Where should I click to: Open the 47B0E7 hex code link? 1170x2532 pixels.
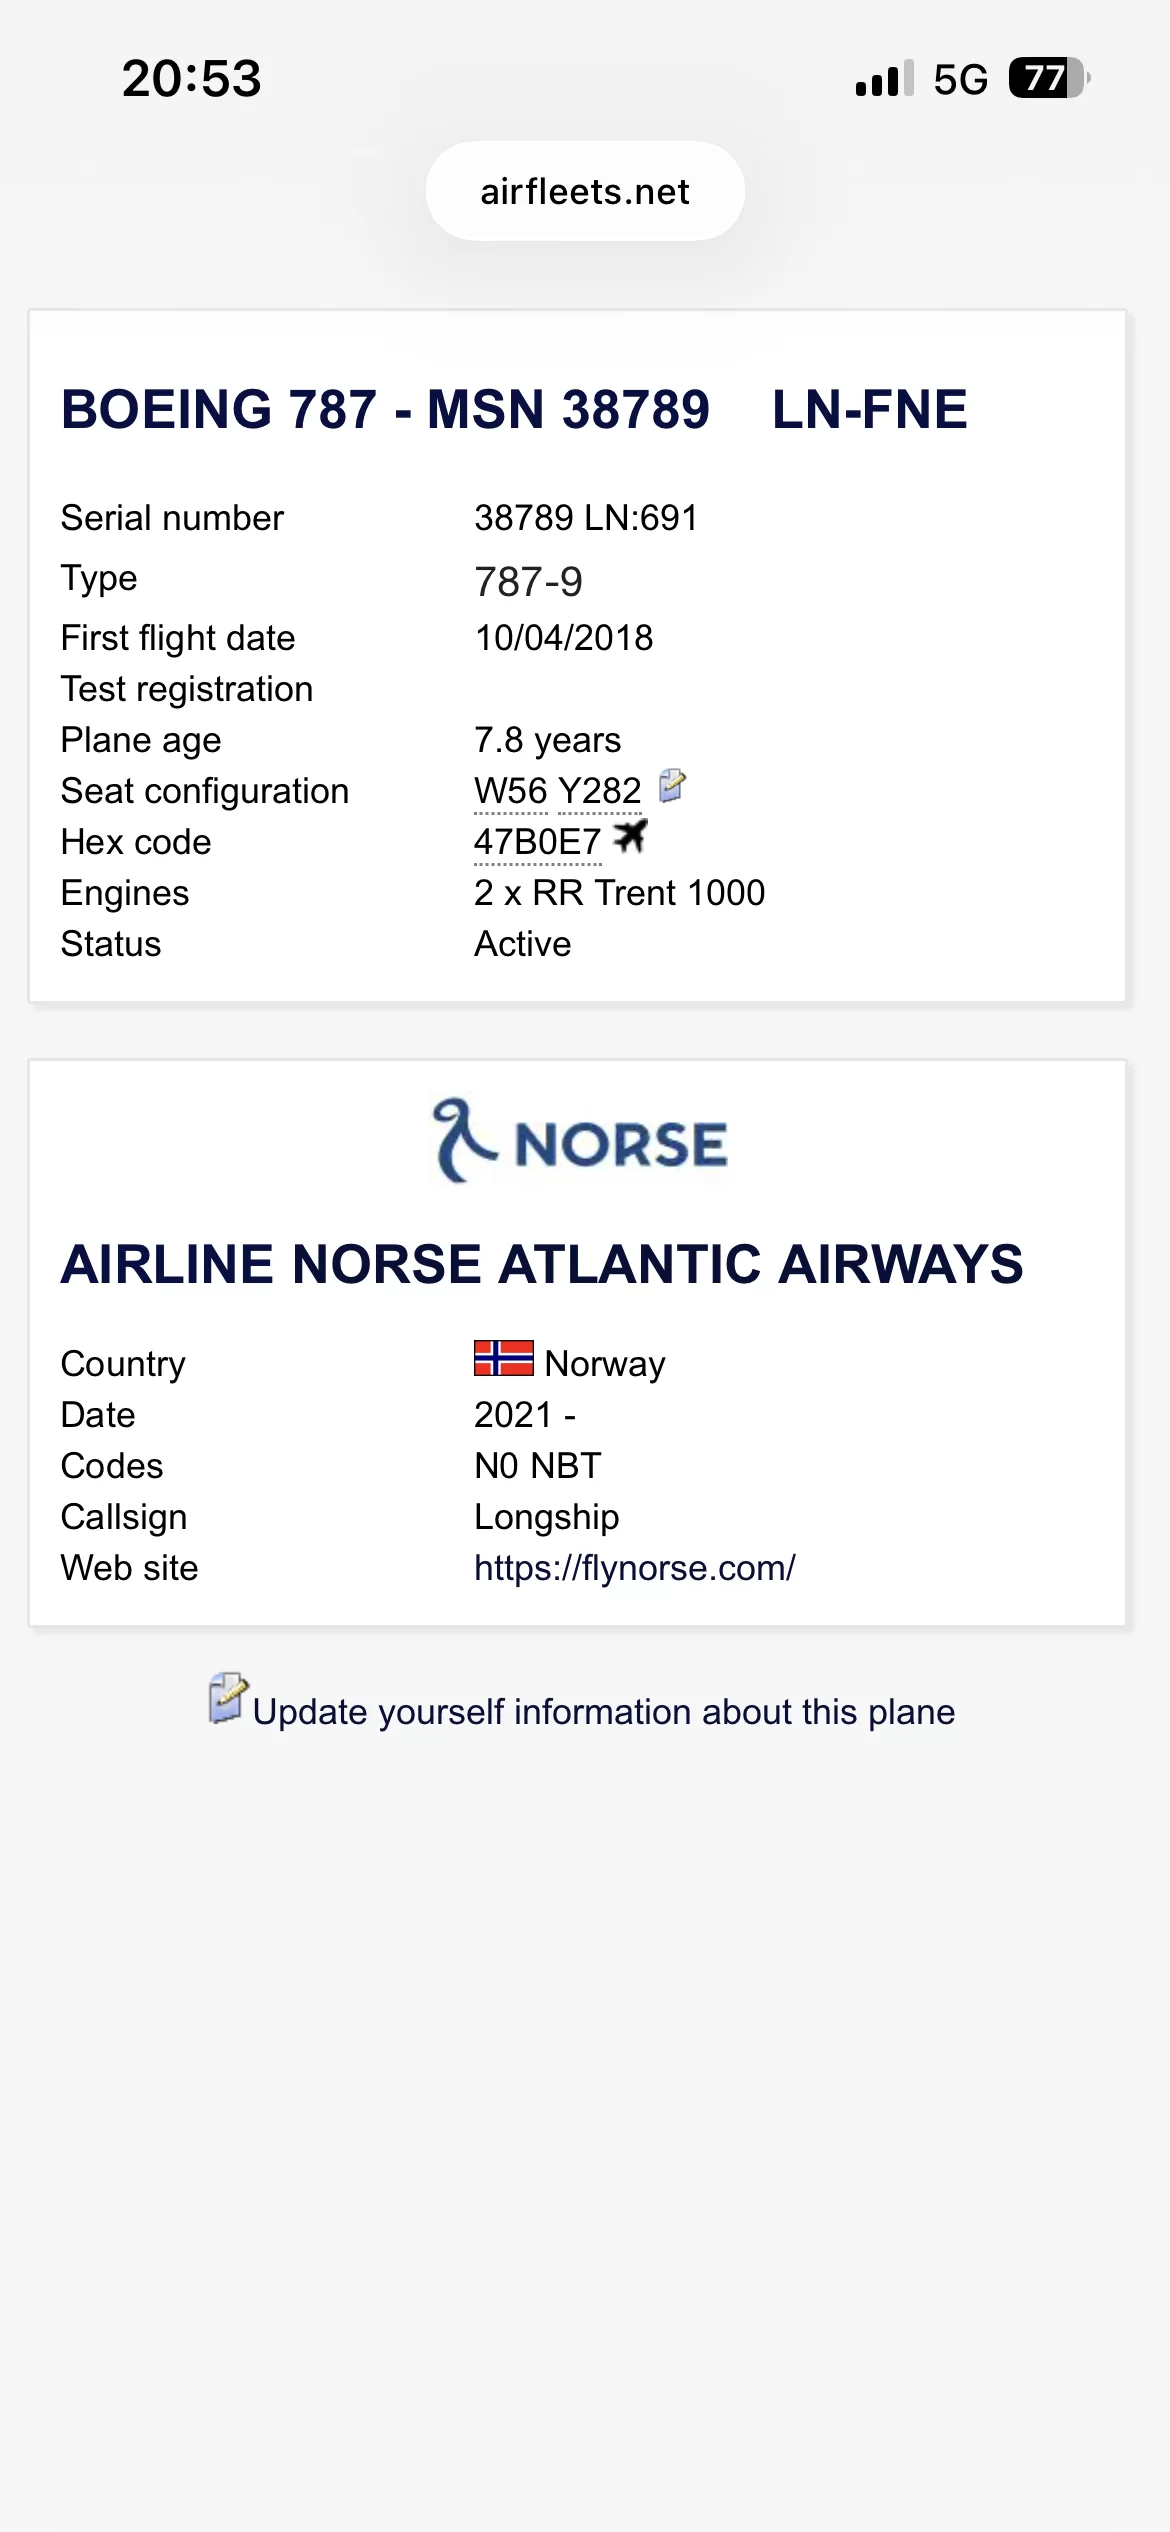tap(537, 842)
